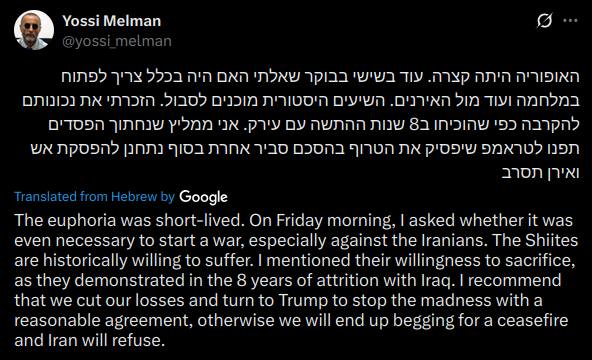Open the three-dot more options menu
This screenshot has height=360, width=592.
point(570,20)
